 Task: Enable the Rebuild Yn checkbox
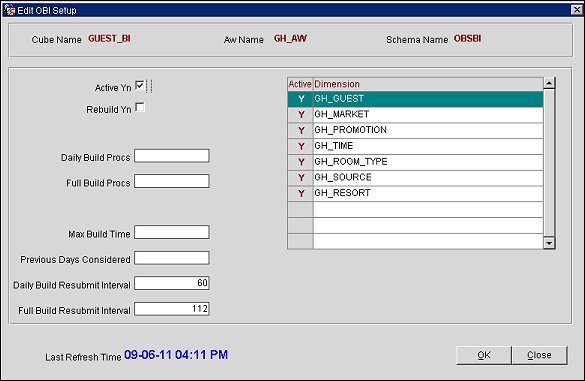pos(140,107)
